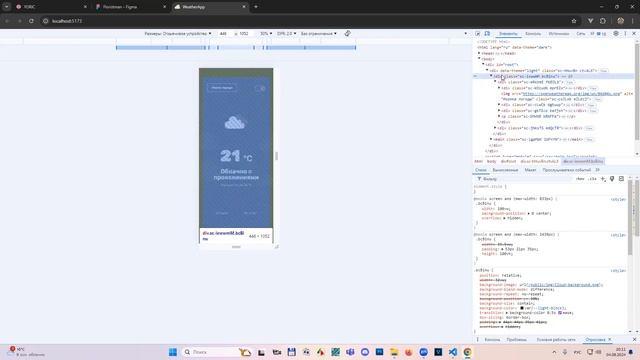
Task: Open the Sources tab in DevTools
Action: (x=559, y=33)
